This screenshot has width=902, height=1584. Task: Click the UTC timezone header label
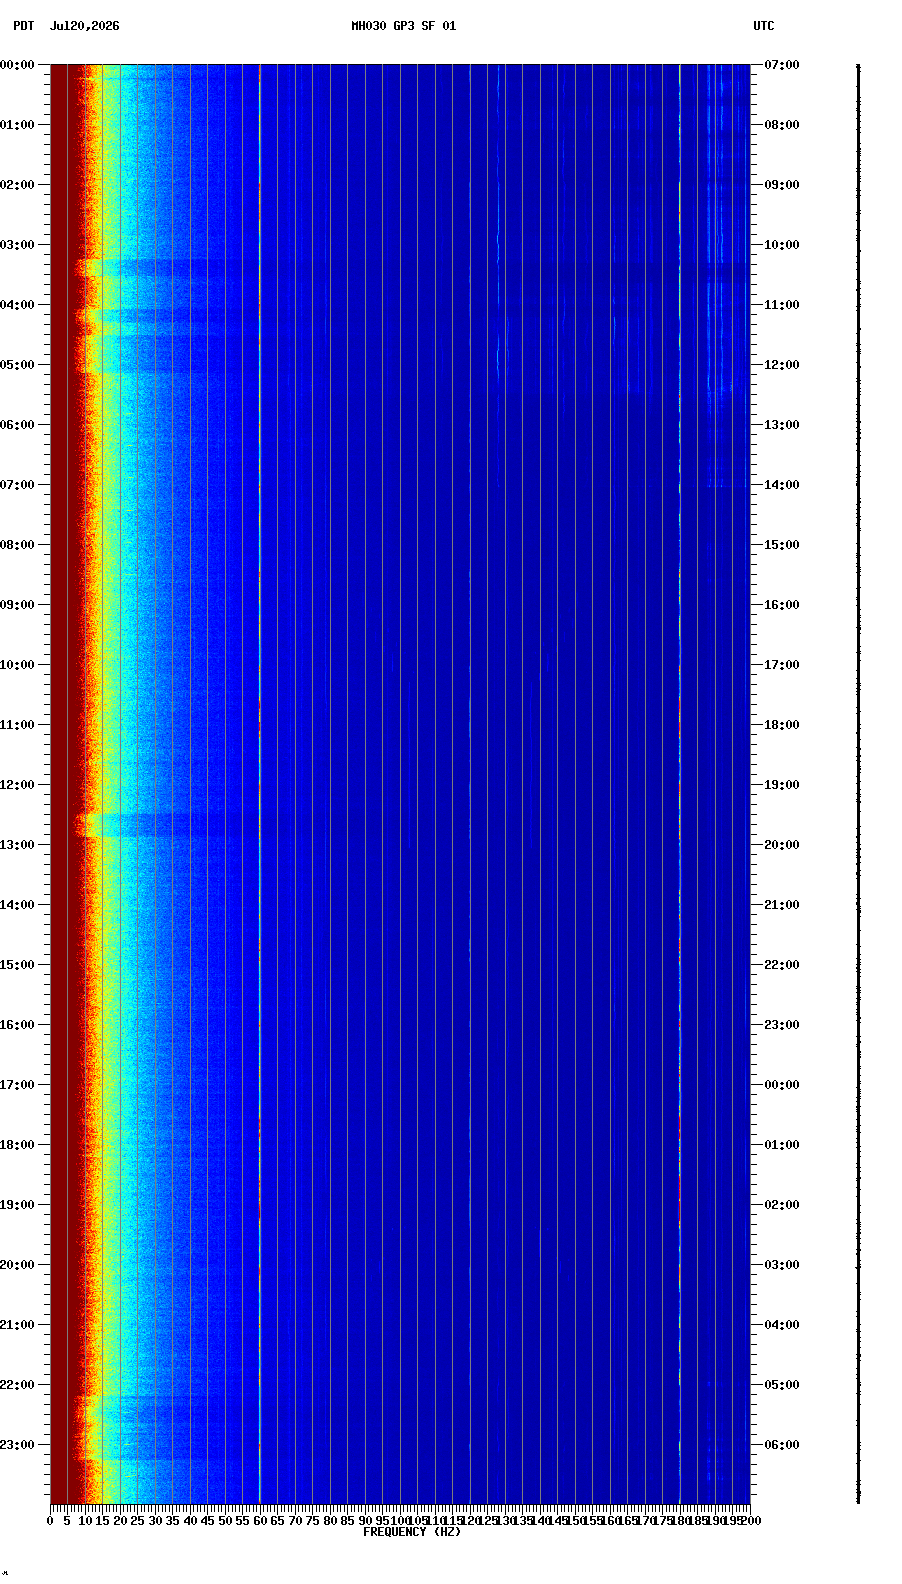[764, 26]
